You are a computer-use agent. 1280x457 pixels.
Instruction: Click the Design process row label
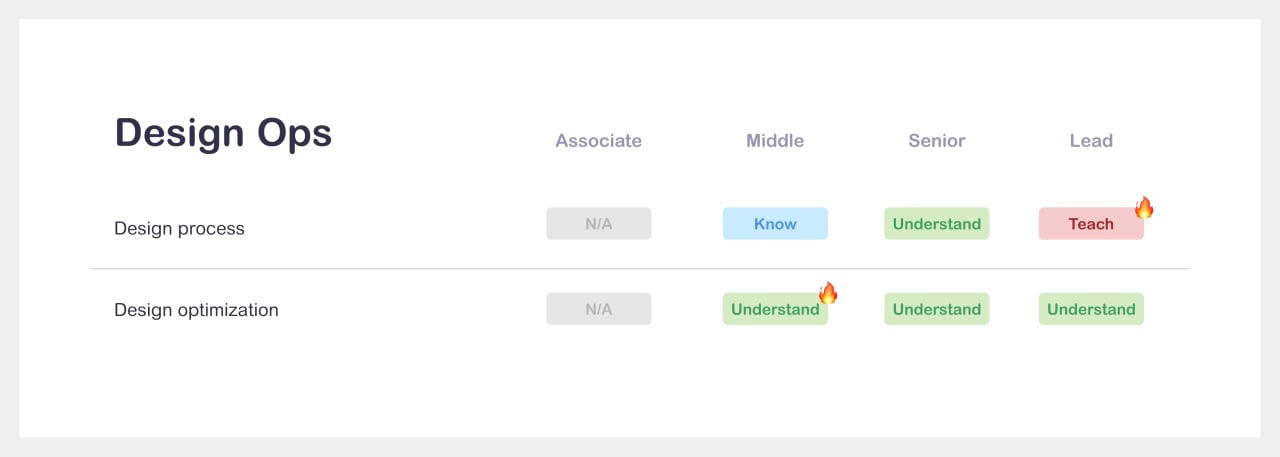[x=179, y=228]
